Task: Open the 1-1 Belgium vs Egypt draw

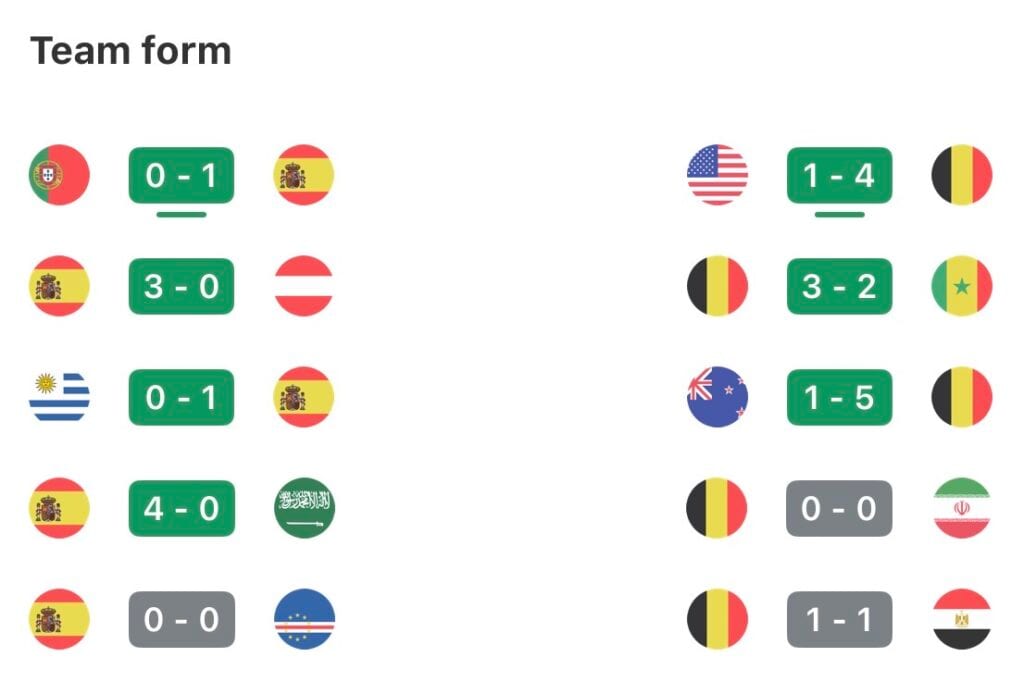Action: click(x=839, y=619)
